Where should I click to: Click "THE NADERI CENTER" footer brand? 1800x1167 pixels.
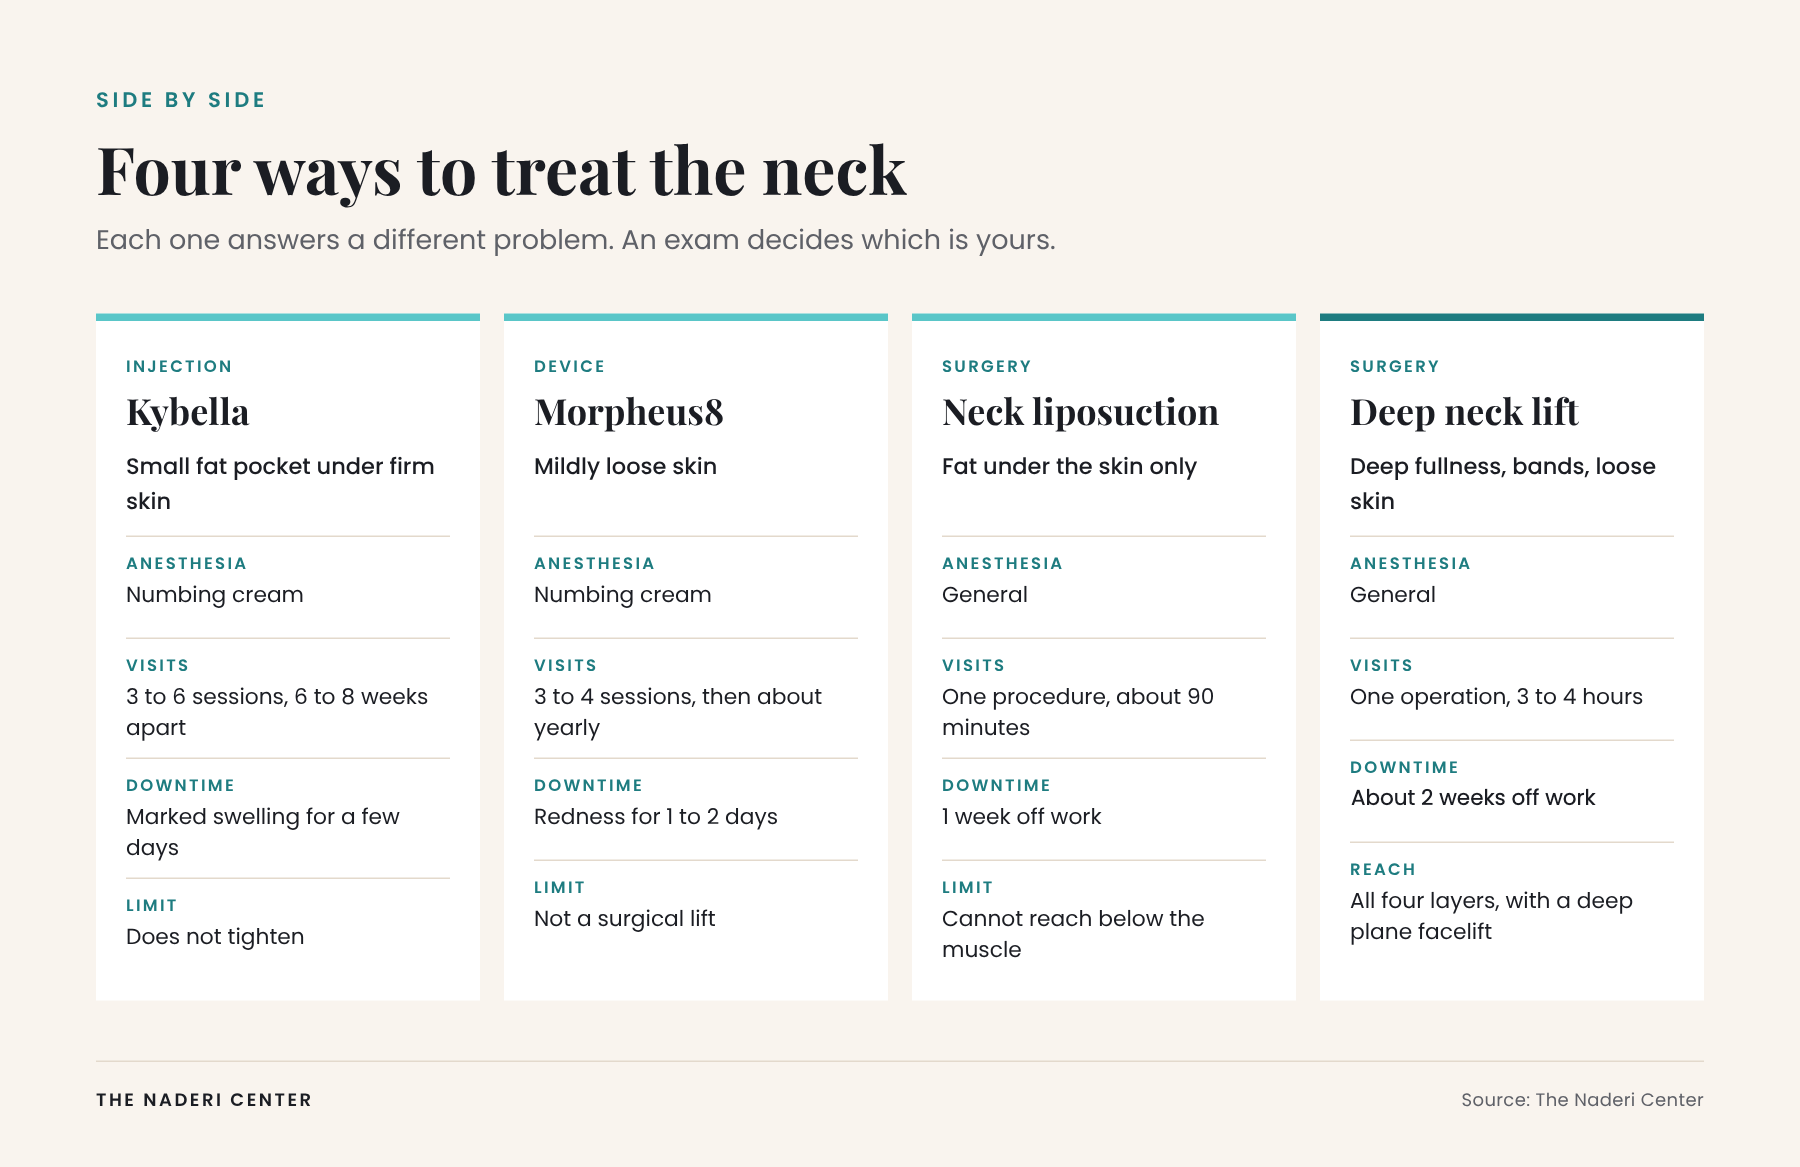[x=204, y=1100]
